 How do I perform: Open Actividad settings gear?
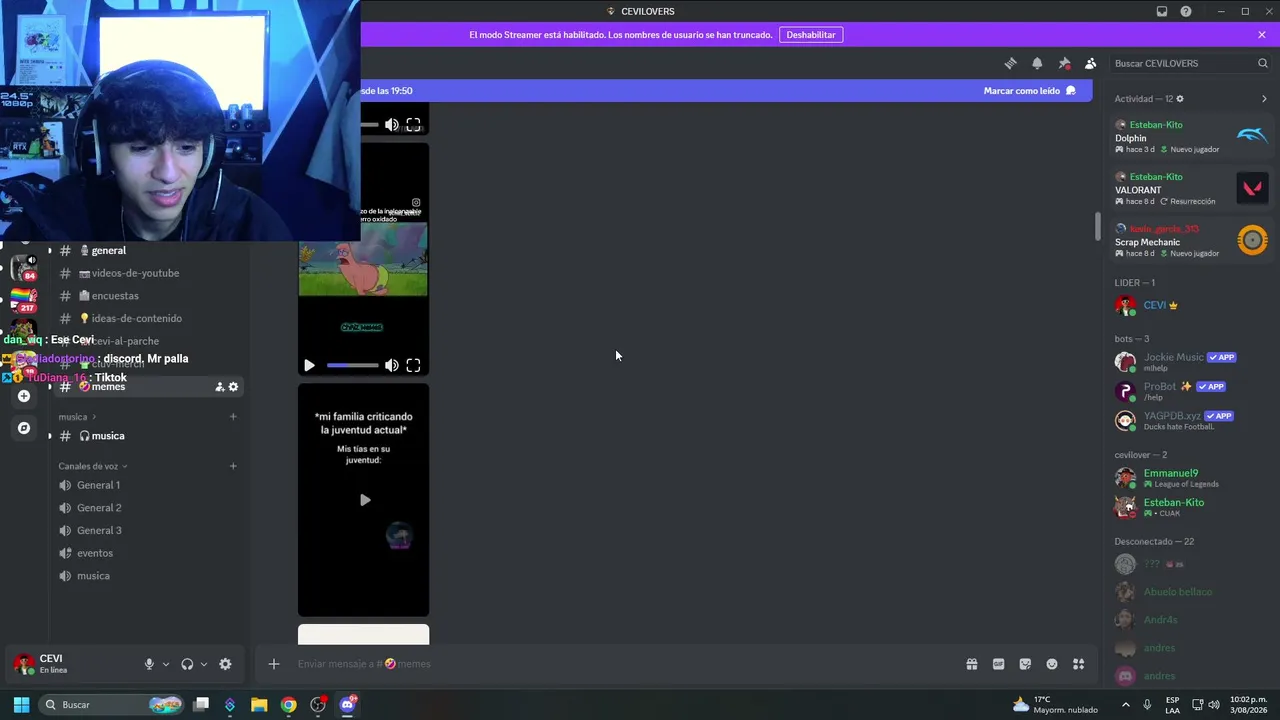[x=1180, y=99]
